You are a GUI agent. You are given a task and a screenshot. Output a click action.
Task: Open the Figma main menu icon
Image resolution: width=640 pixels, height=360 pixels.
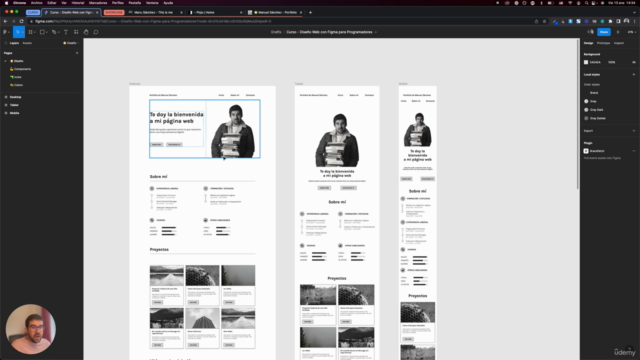pos(5,32)
